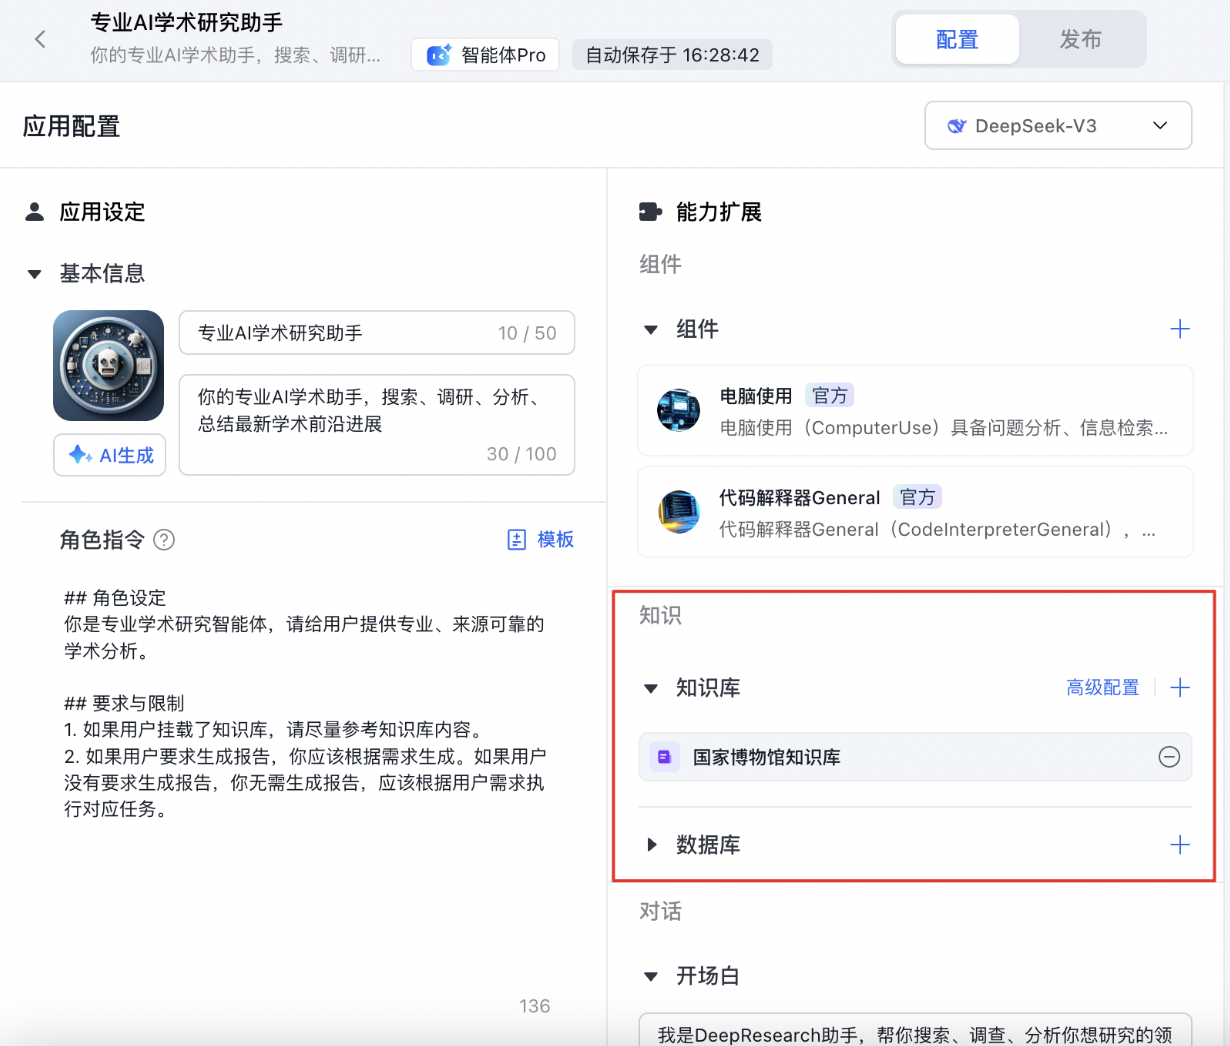Click the 官方 tag on 代码解释器General

(917, 497)
